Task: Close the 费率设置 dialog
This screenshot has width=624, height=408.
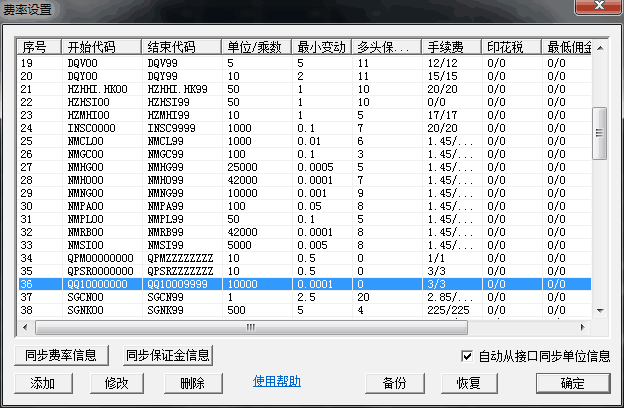Action: 599,6
